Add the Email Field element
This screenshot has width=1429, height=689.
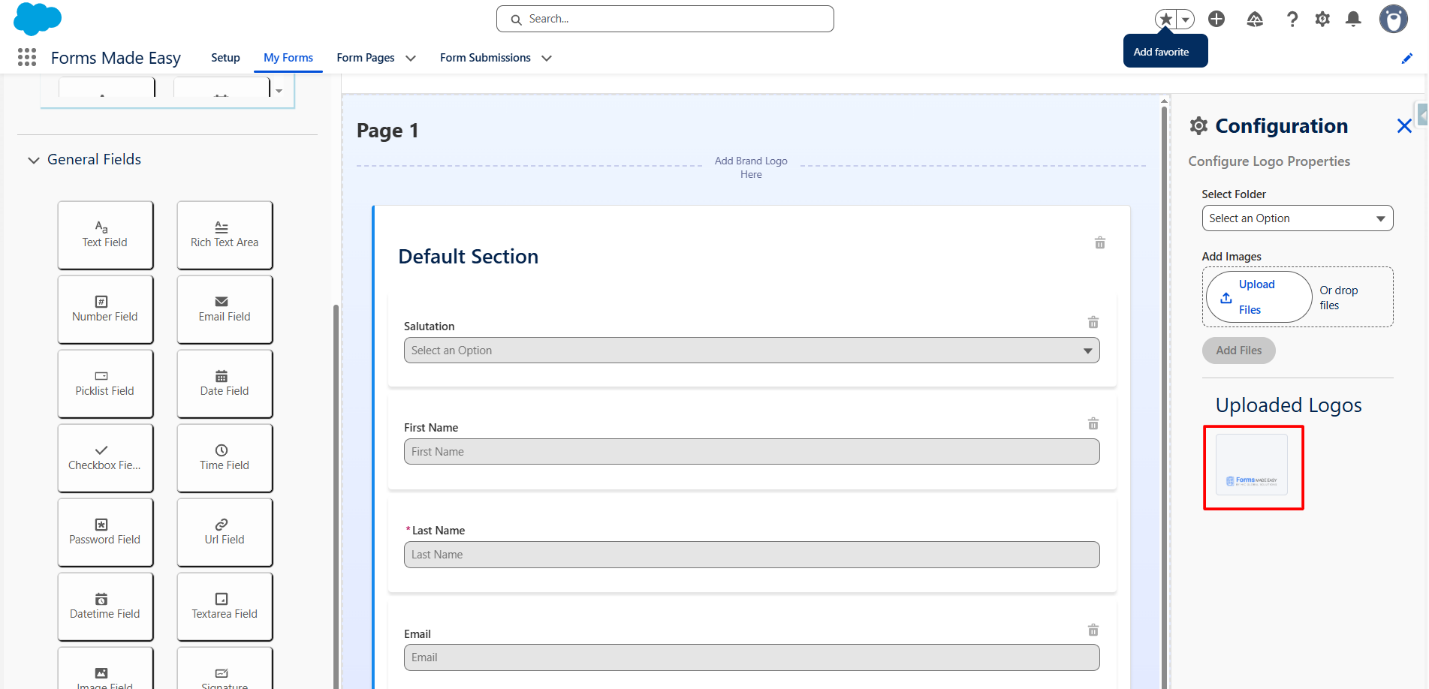point(224,308)
